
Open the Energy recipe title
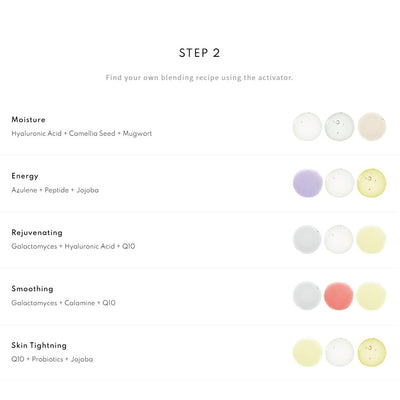coord(25,176)
